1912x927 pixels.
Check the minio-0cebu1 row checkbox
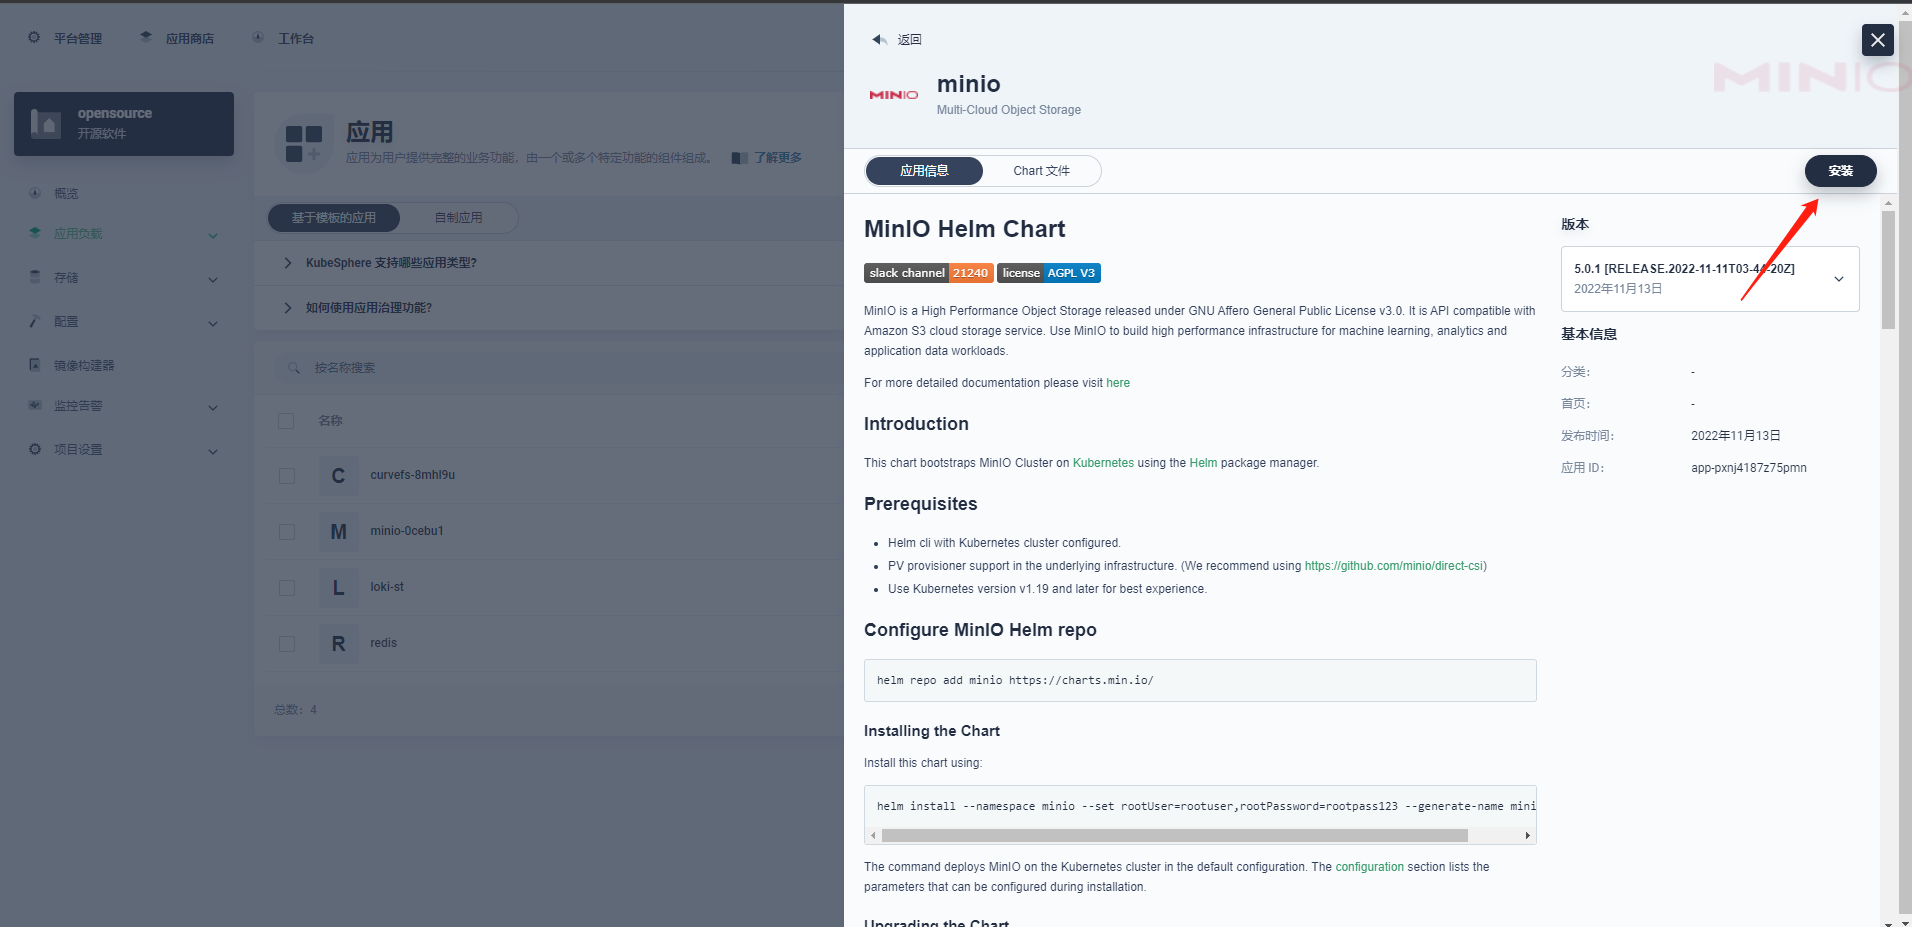click(287, 532)
